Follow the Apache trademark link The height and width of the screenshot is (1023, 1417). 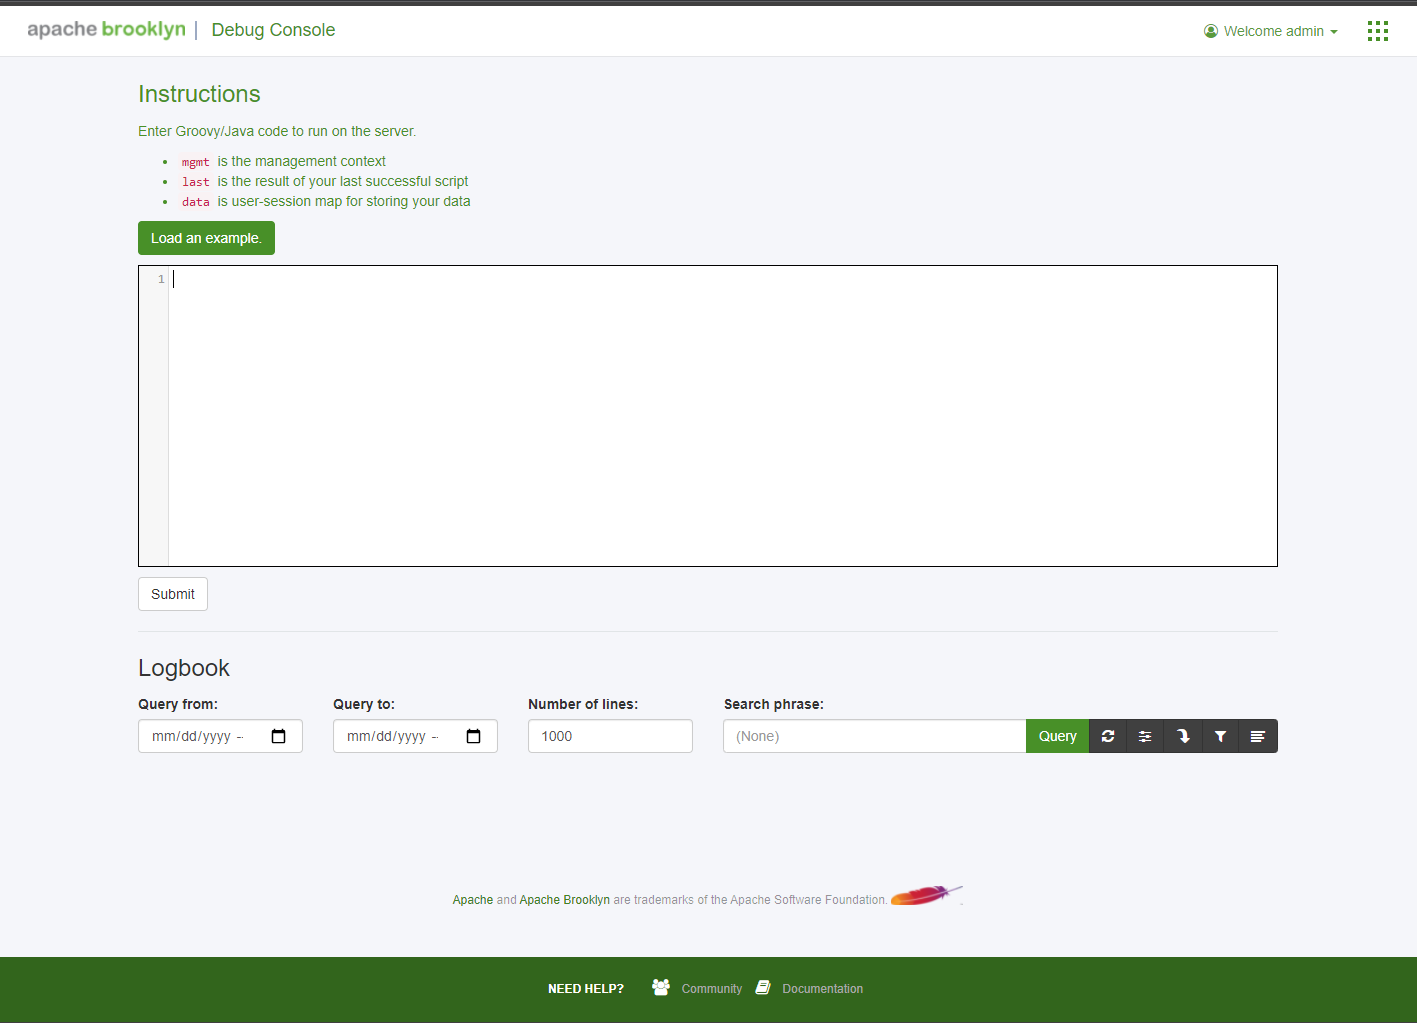[x=473, y=900]
